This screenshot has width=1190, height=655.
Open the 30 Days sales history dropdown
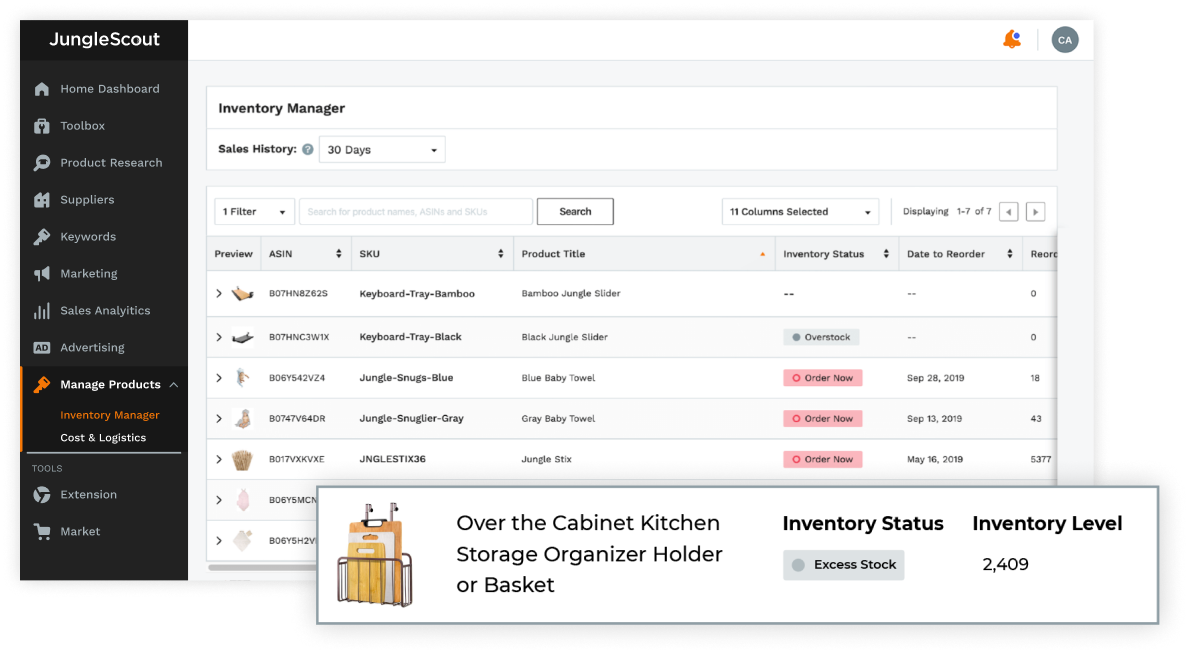(382, 150)
